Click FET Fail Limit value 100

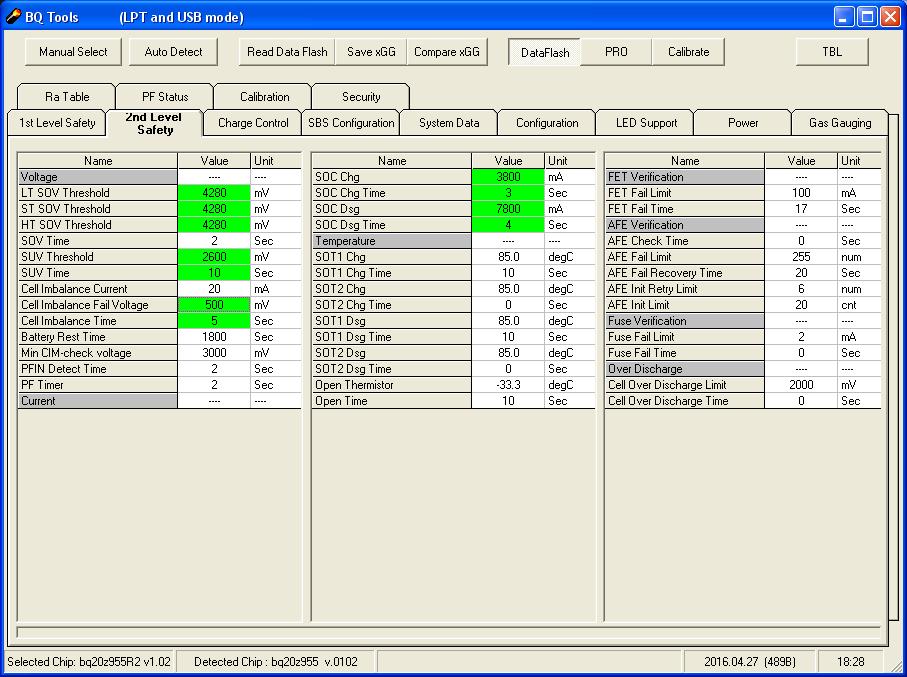(x=801, y=193)
